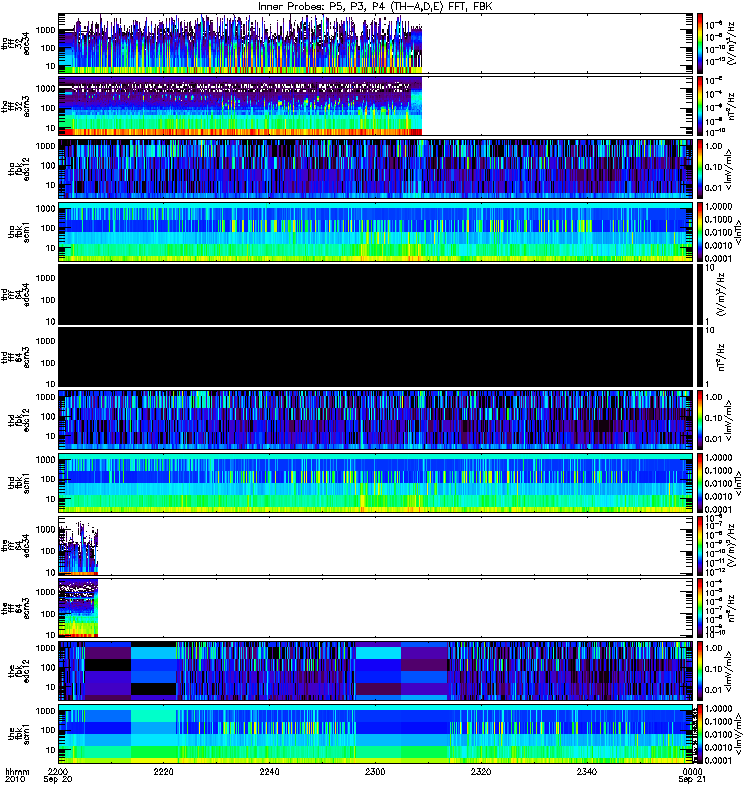This screenshot has height=800, width=750.
Task: Click the 2300 time axis label
Action: click(x=375, y=771)
